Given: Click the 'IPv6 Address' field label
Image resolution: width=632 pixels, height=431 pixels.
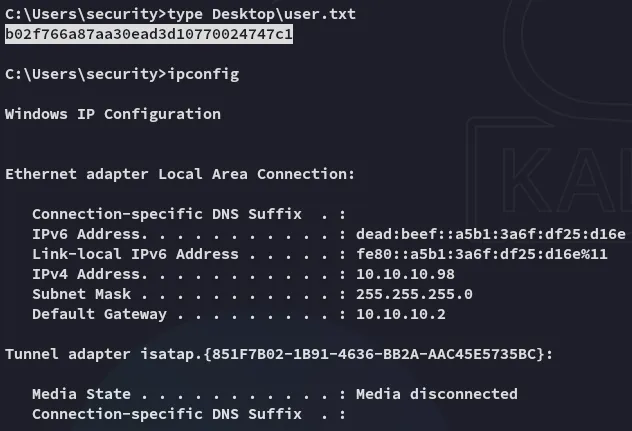Looking at the screenshot, I should 80,234.
